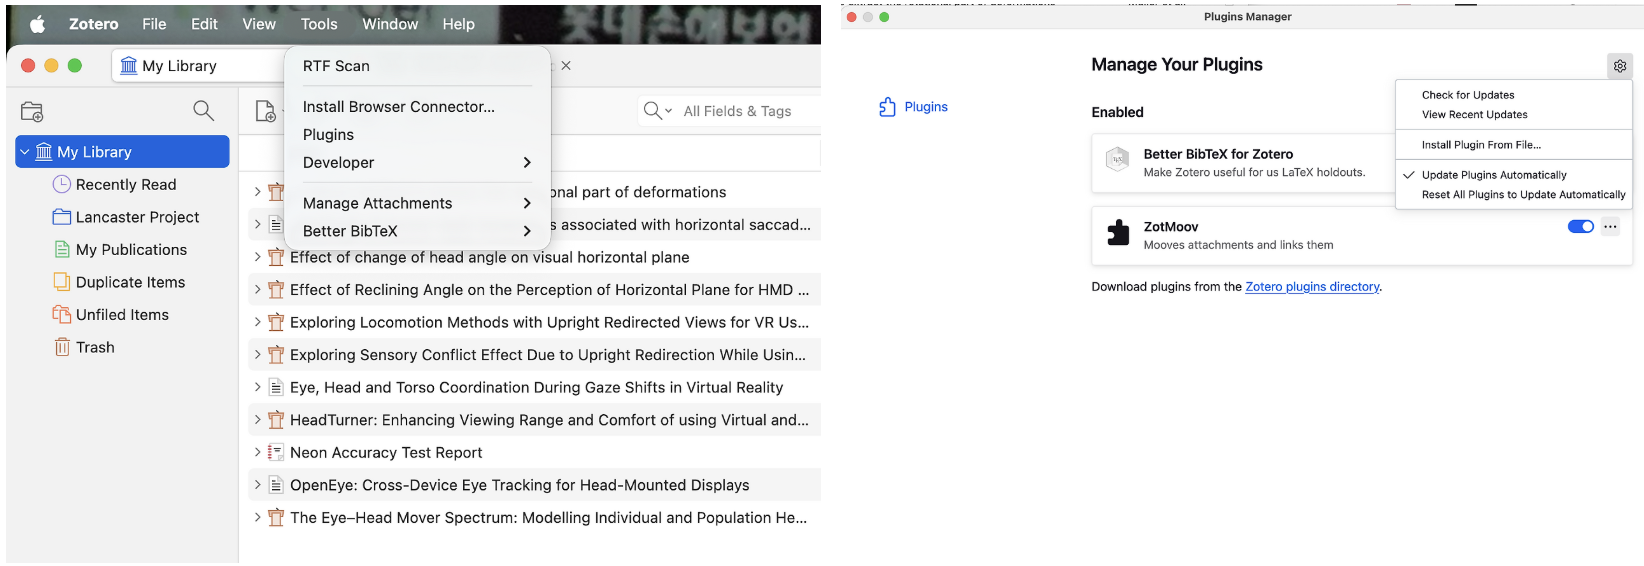Click the Unfiled Items icon
The width and height of the screenshot is (1644, 566).
62,314
